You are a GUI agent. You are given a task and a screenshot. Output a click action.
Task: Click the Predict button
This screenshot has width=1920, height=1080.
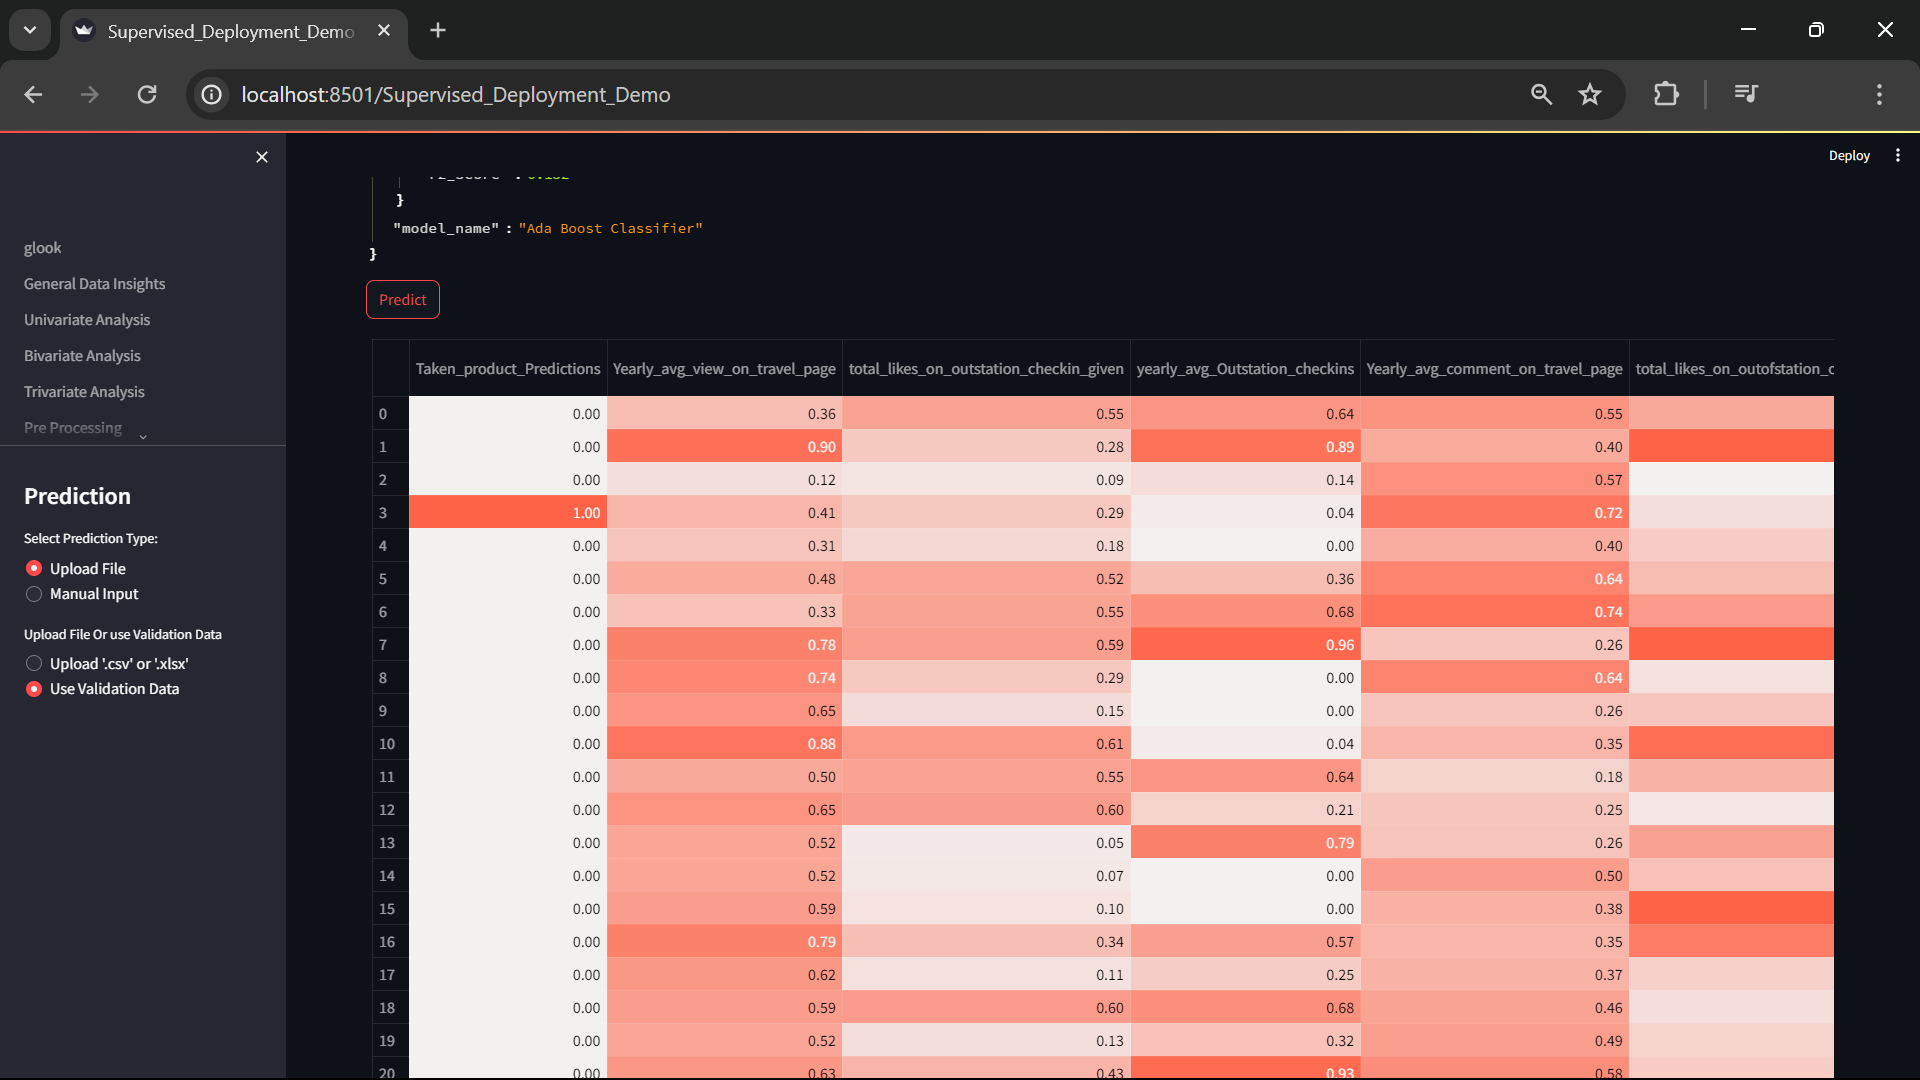tap(402, 299)
